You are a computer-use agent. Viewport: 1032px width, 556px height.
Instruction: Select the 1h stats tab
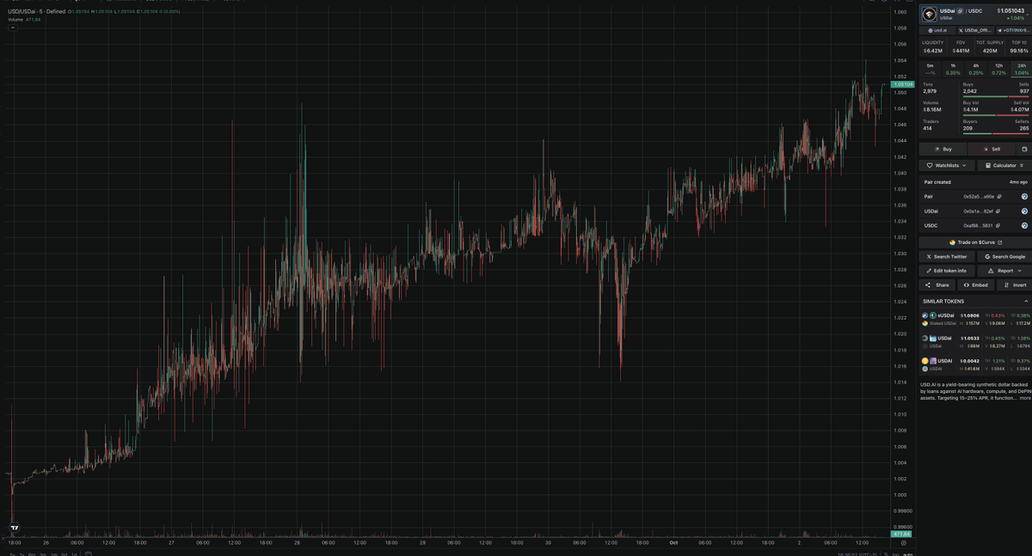click(x=953, y=69)
